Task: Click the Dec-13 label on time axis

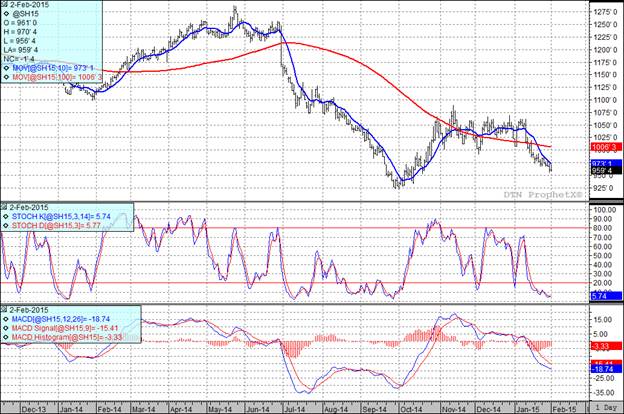Action: pyautogui.click(x=34, y=409)
